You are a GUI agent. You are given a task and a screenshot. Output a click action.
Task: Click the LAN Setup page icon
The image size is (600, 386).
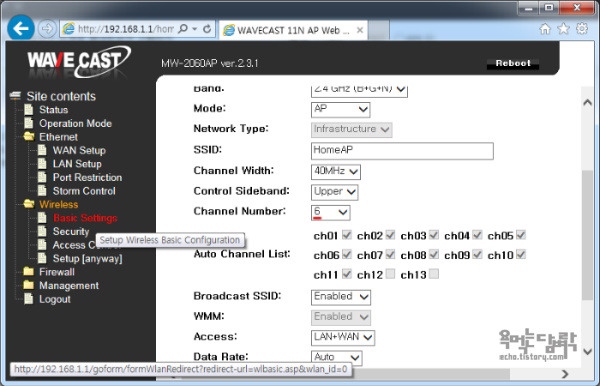[x=42, y=164]
